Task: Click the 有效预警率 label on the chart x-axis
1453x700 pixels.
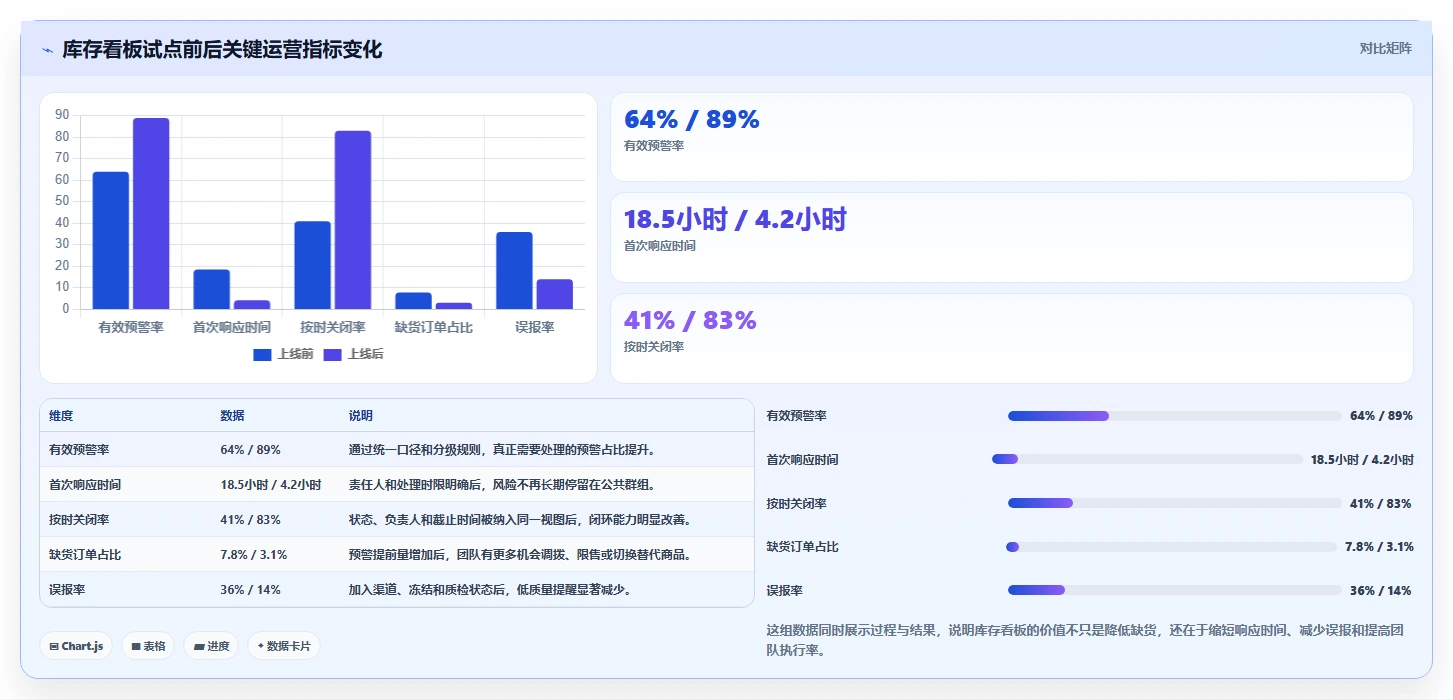Action: 131,327
